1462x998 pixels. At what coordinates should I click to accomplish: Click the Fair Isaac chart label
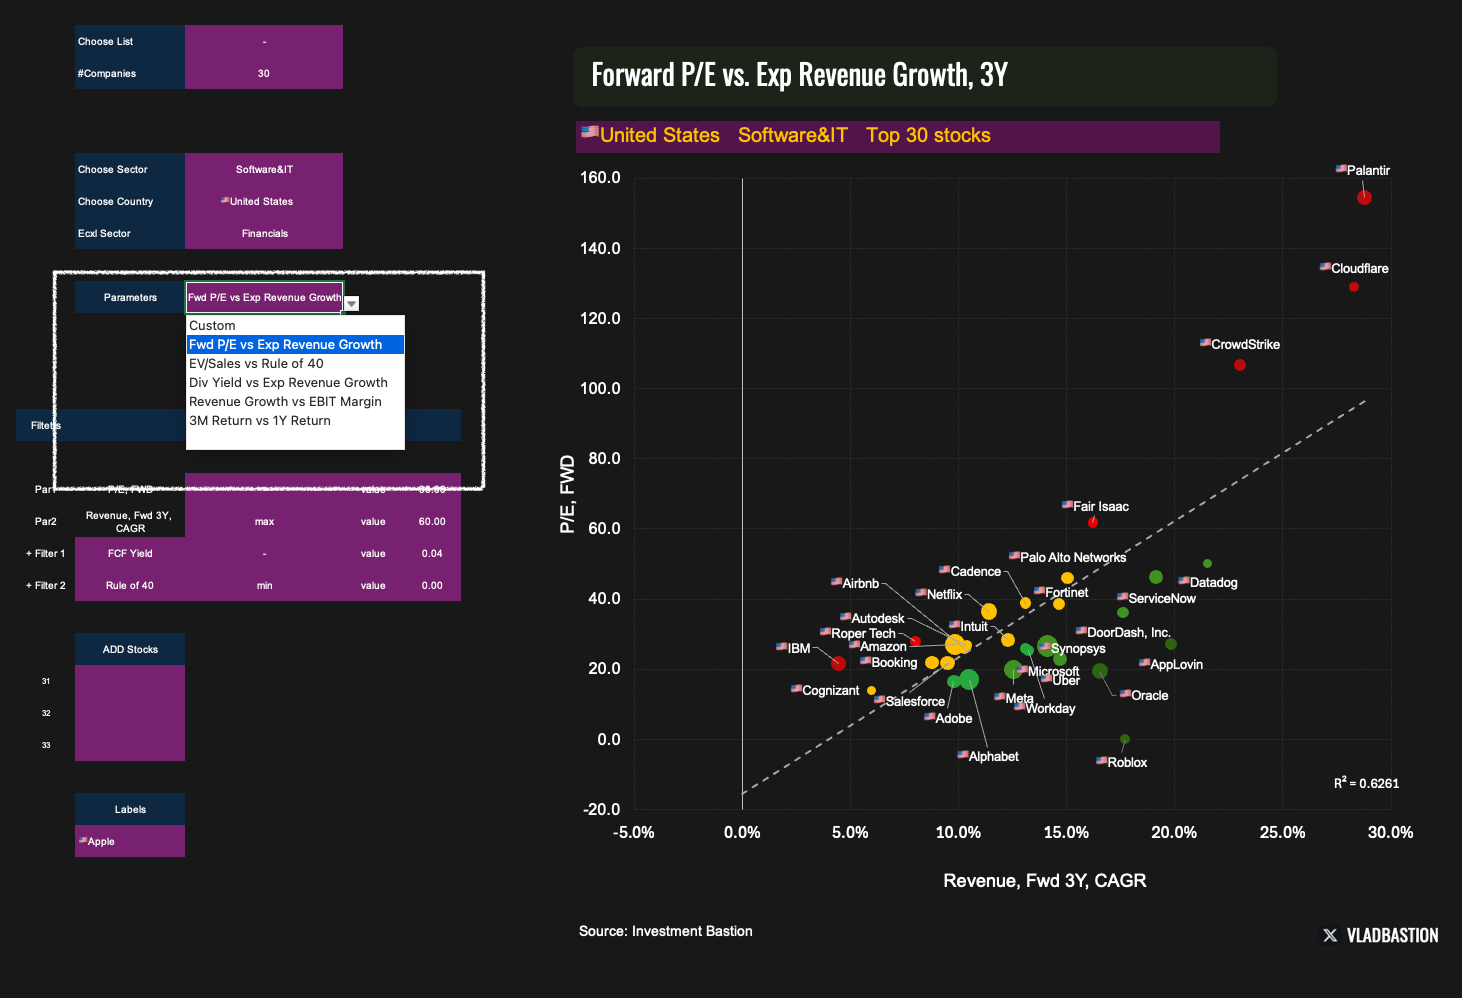coord(1095,506)
